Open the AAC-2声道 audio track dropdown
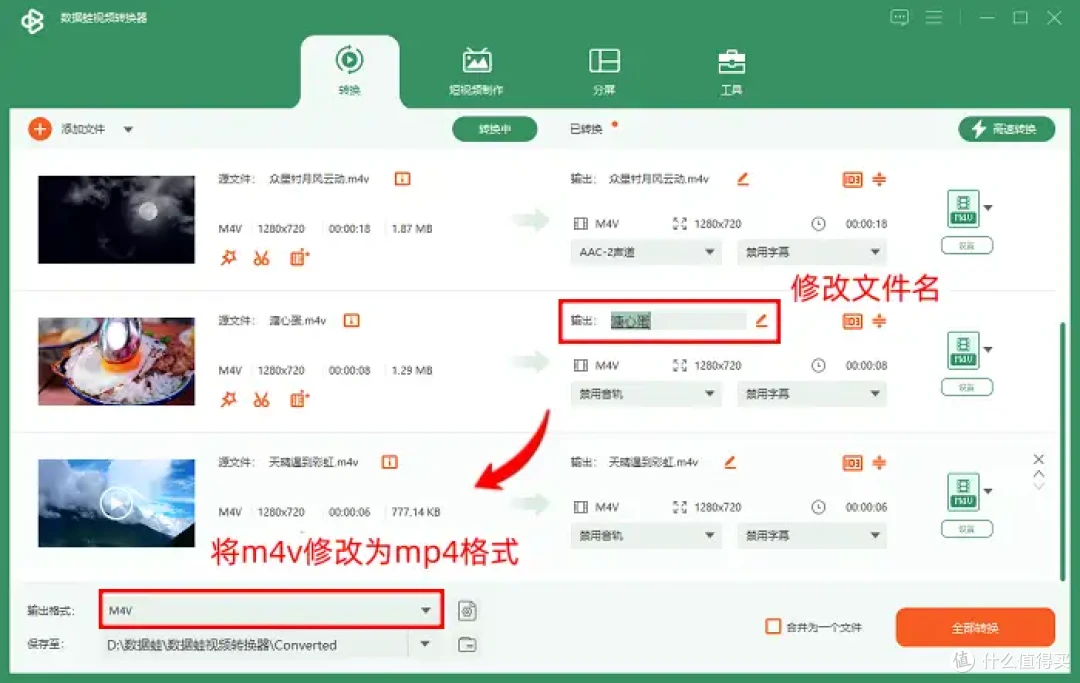This screenshot has width=1080, height=683. coord(646,252)
